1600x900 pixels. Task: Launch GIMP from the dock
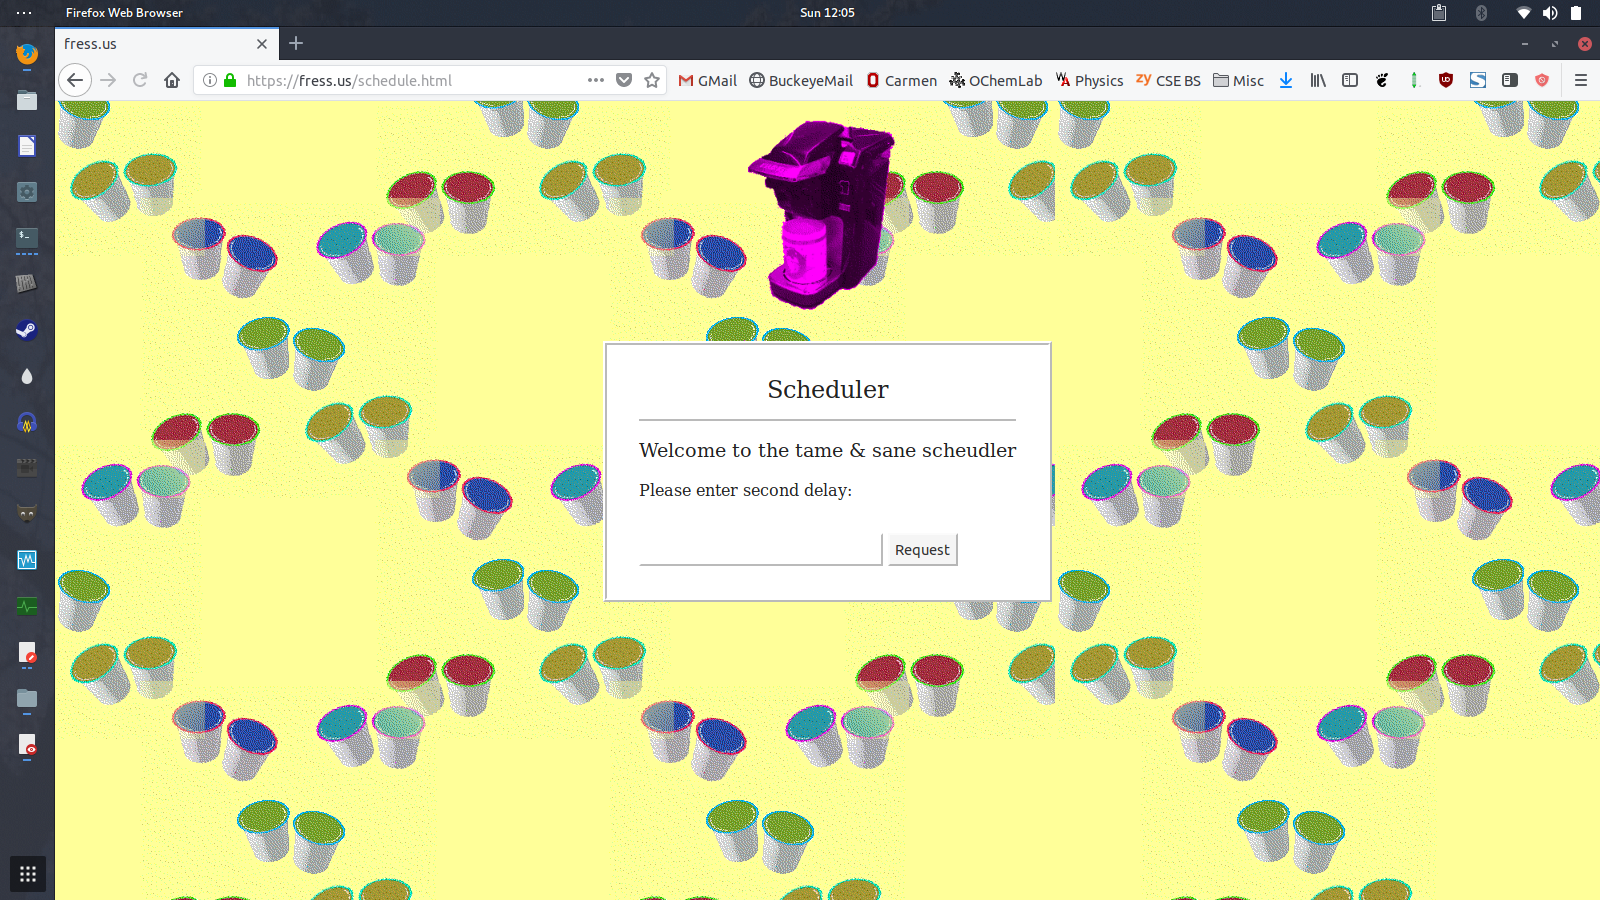[x=27, y=514]
